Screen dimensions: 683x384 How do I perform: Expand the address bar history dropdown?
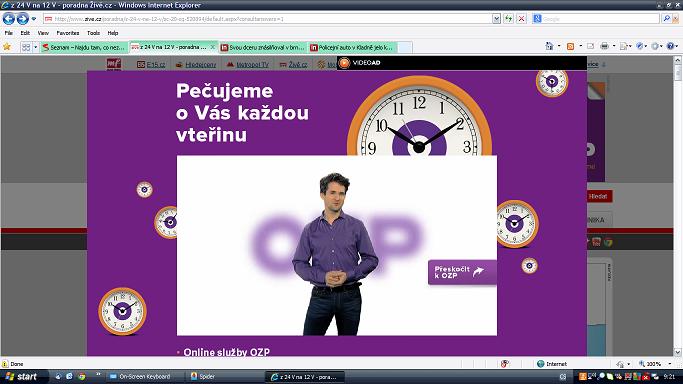point(496,19)
